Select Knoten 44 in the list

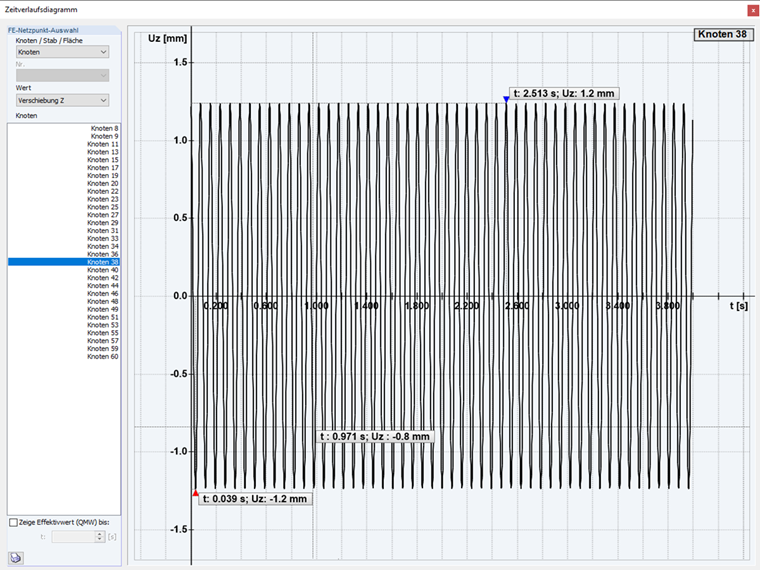click(63, 285)
